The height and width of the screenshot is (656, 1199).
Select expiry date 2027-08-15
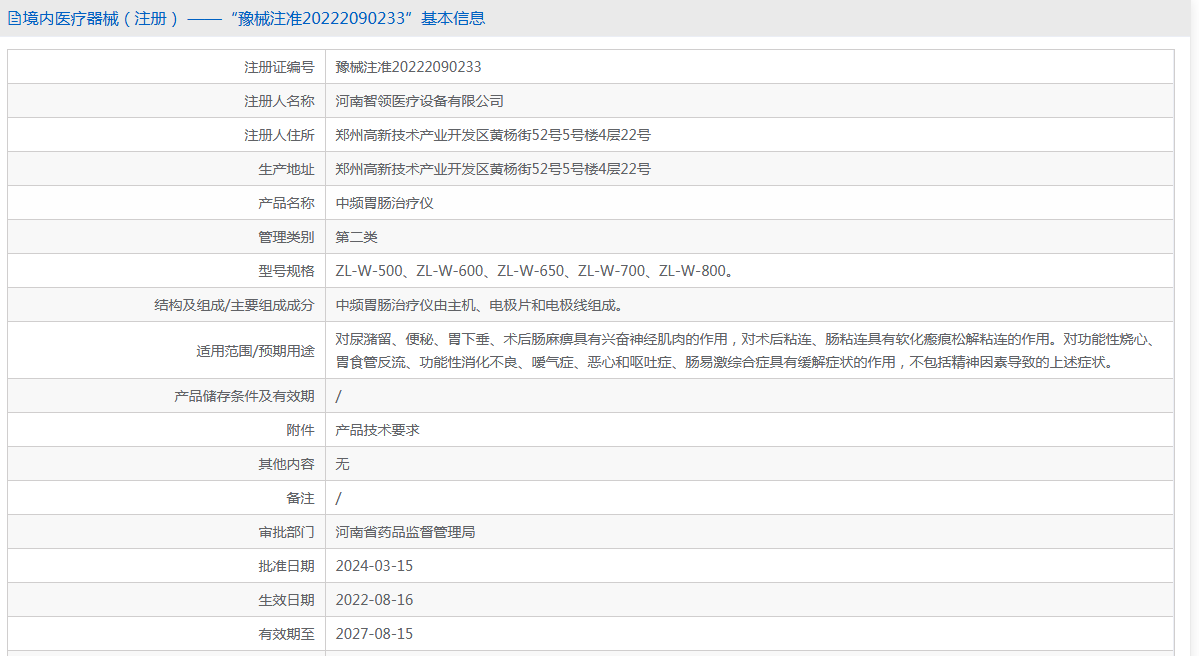click(x=374, y=634)
